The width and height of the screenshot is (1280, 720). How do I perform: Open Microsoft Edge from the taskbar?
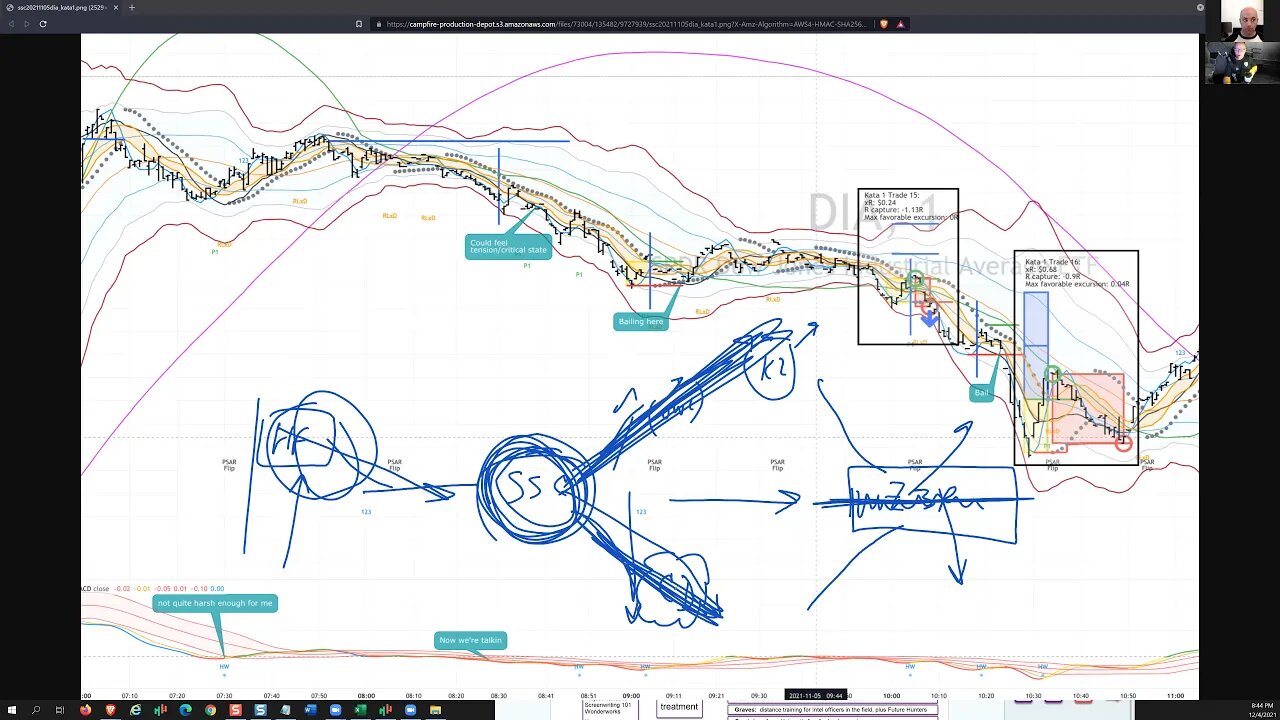click(185, 710)
